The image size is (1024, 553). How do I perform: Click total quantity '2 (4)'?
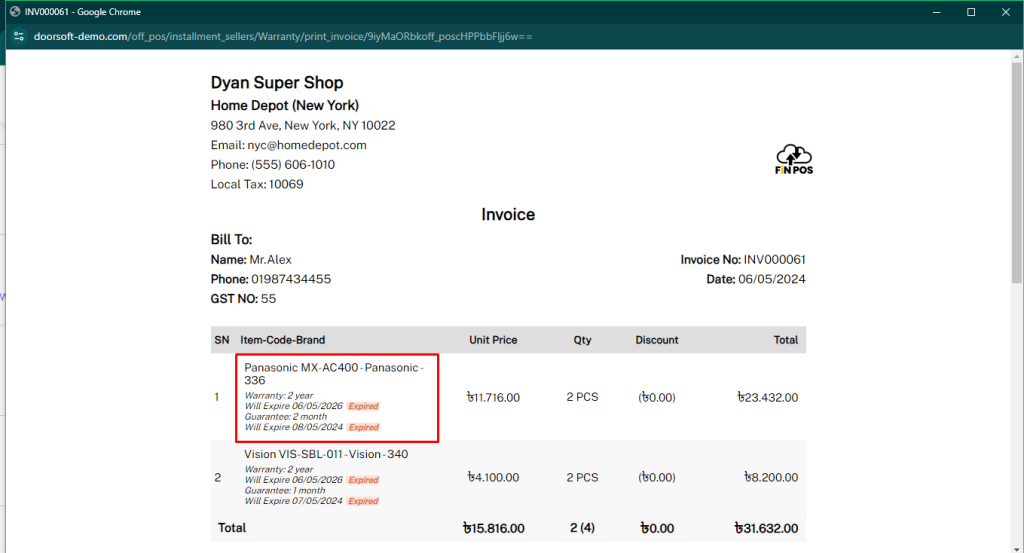pos(582,528)
